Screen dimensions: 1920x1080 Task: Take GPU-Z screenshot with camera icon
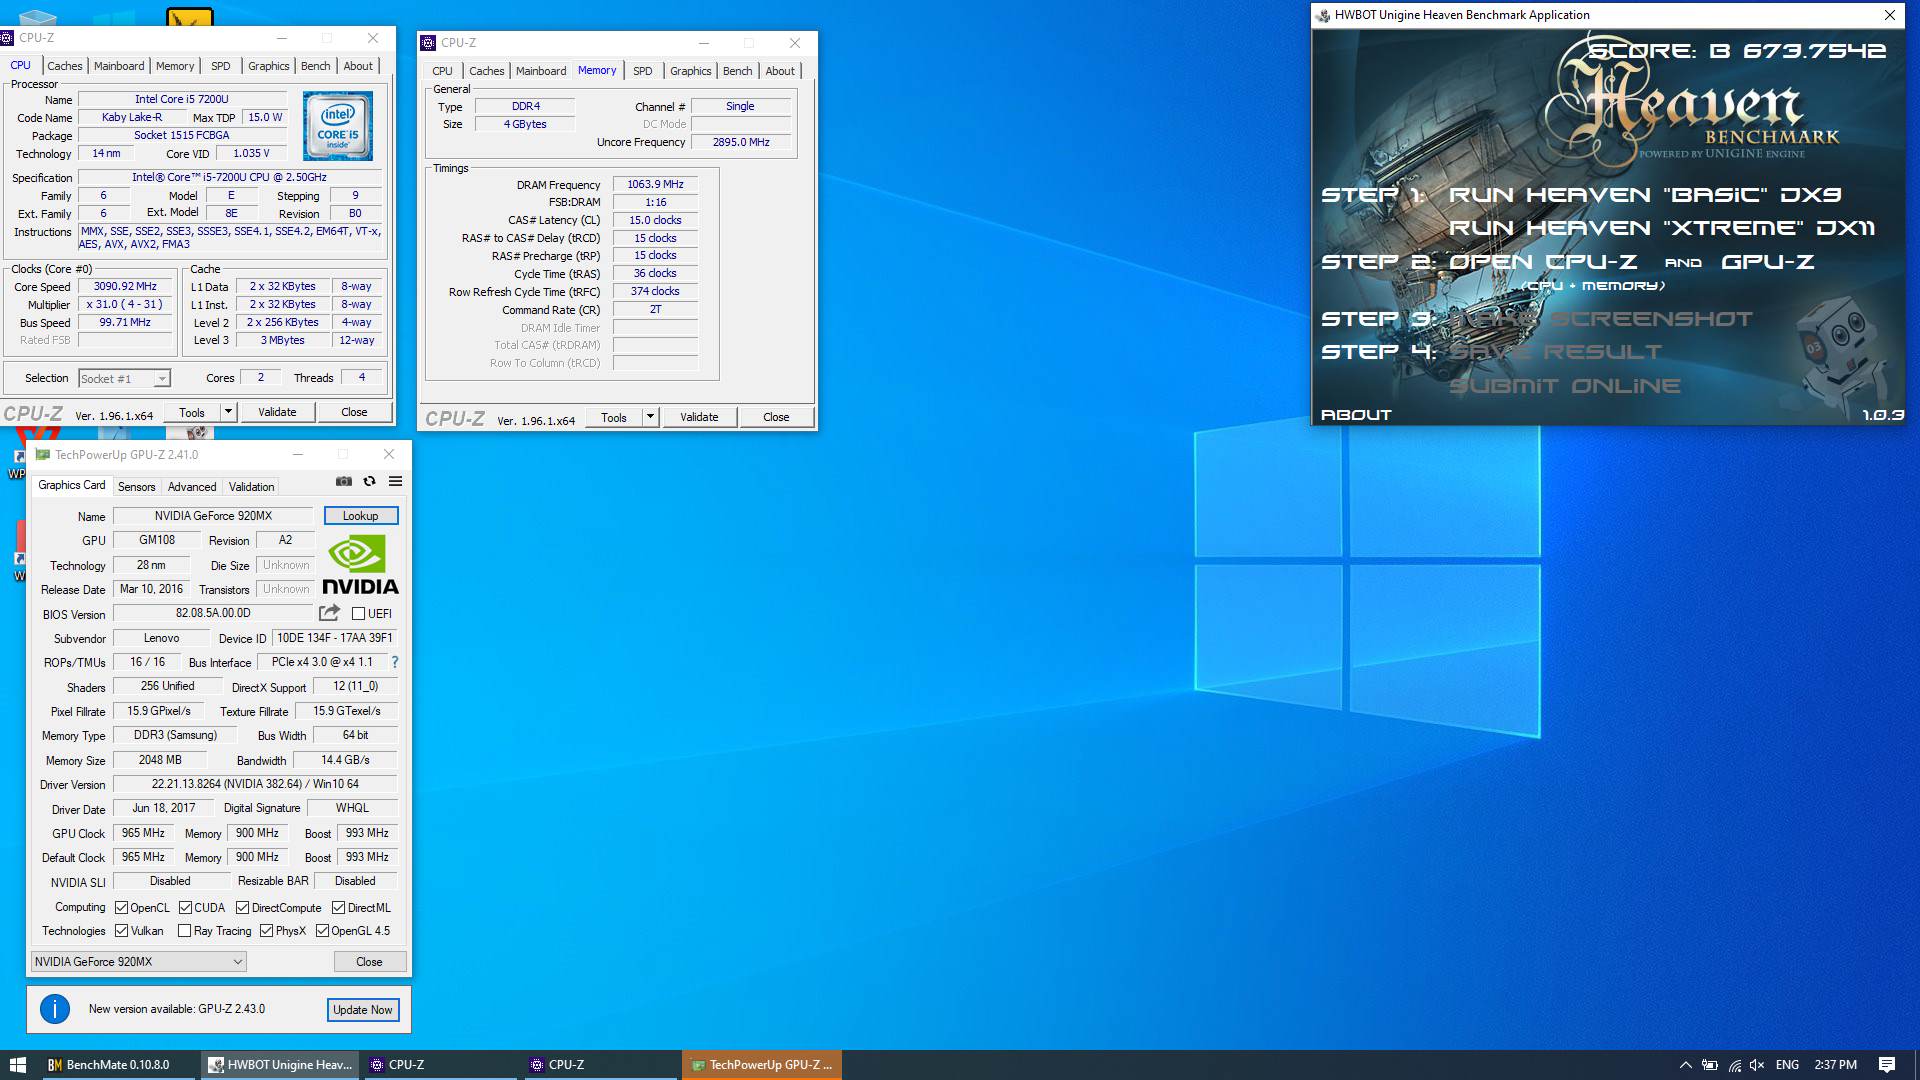pos(344,481)
